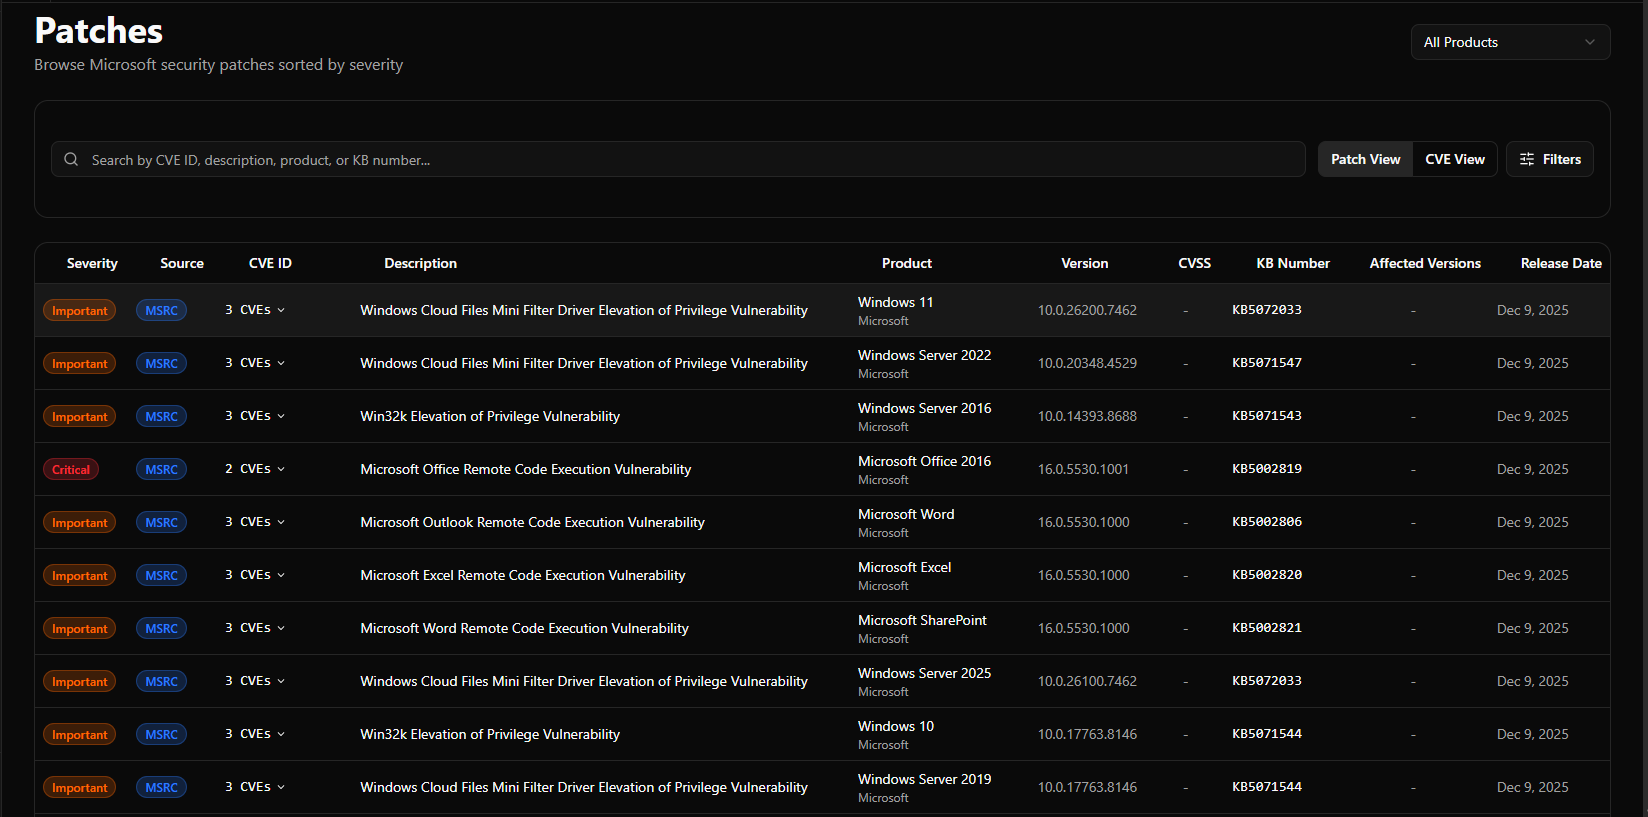Click MSRC badge in Microsoft Office 2016 row
The image size is (1648, 817).
click(x=161, y=470)
